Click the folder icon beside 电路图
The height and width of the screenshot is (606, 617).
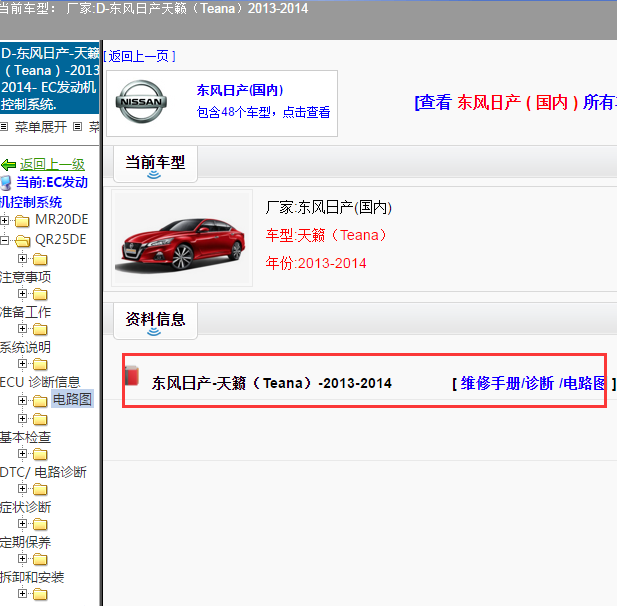point(40,401)
